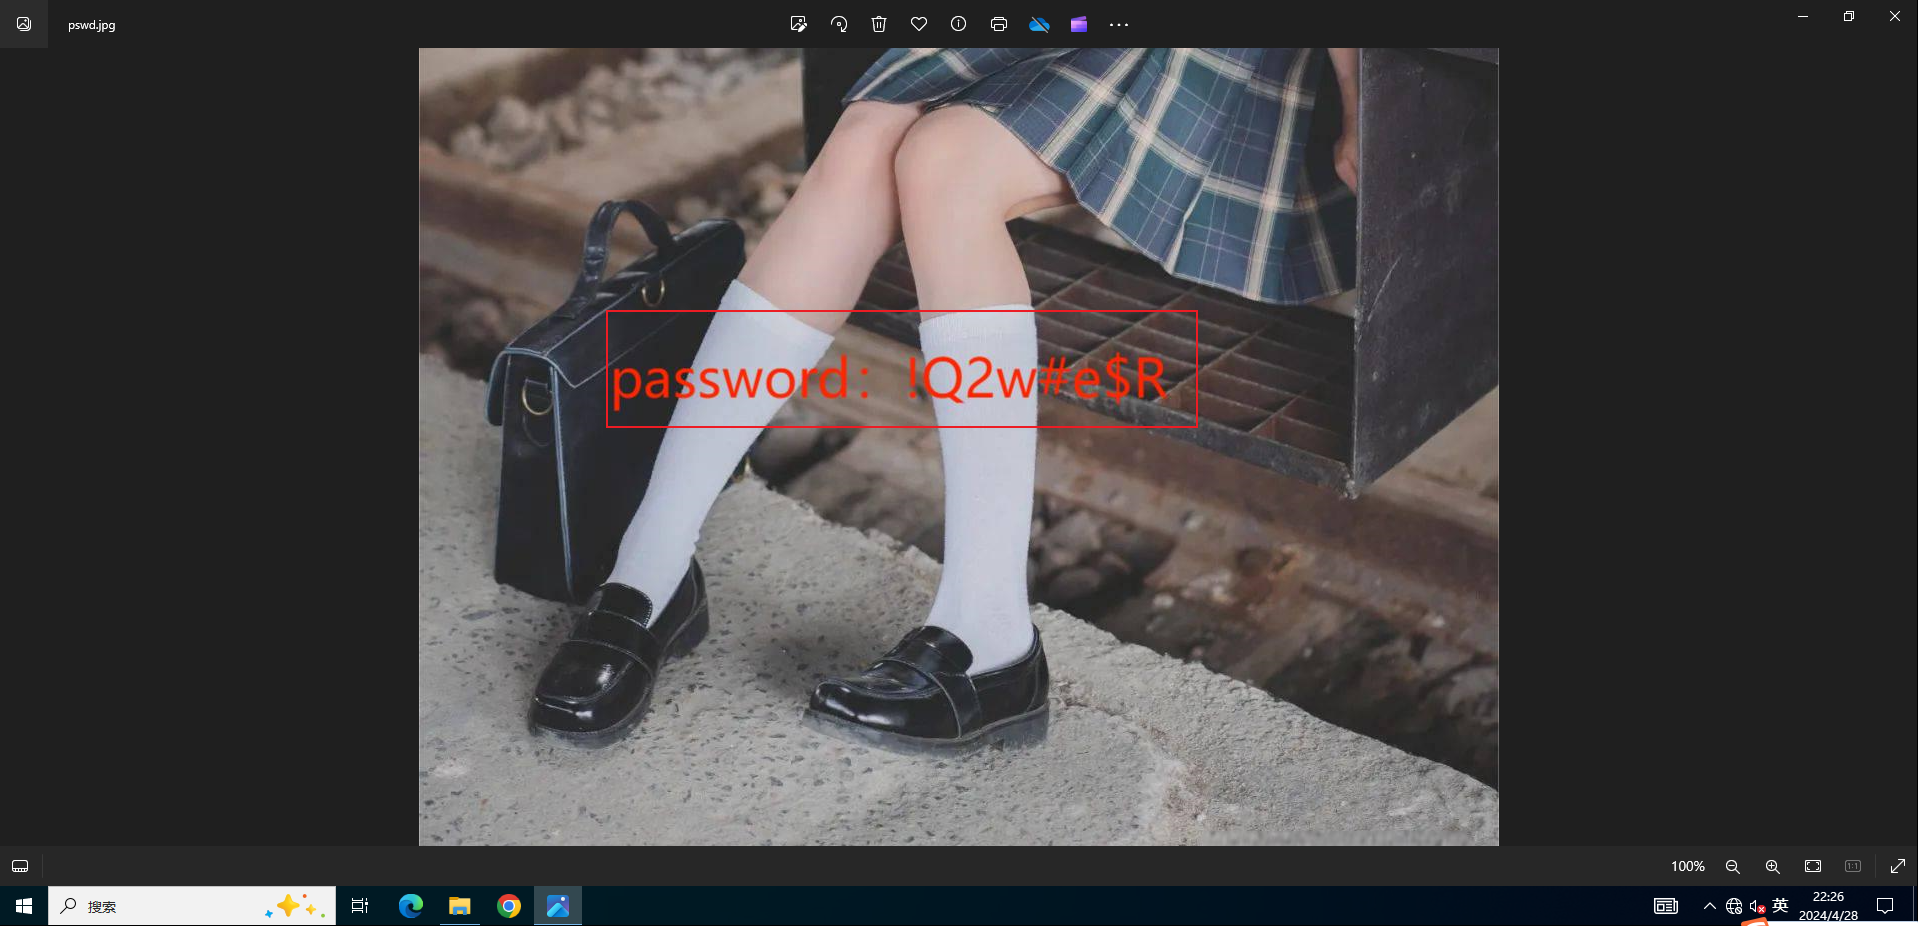Enter full screen with the expand arrows

coord(1897,866)
